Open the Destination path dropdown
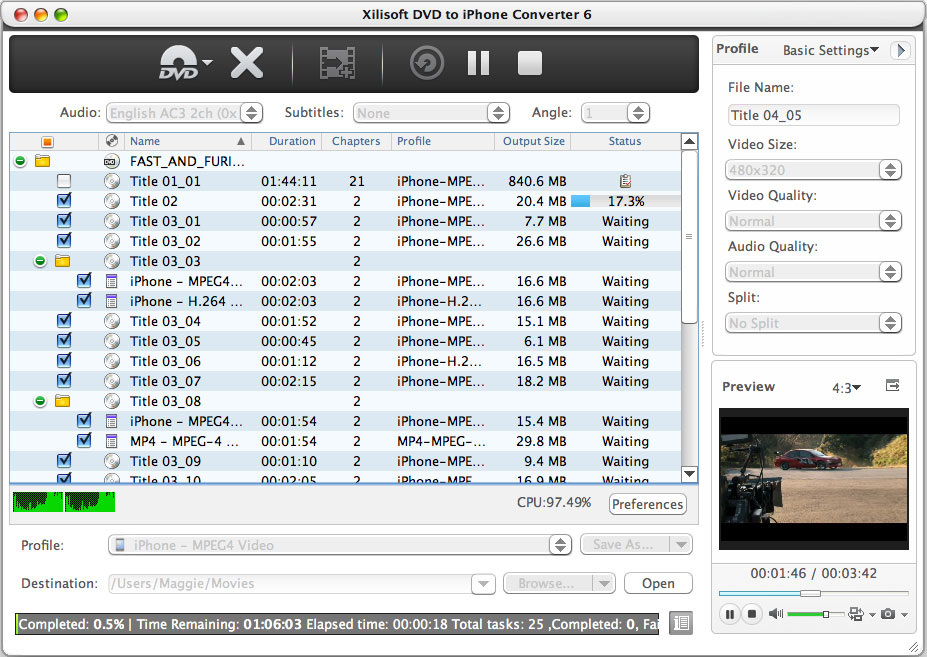927x657 pixels. click(483, 584)
